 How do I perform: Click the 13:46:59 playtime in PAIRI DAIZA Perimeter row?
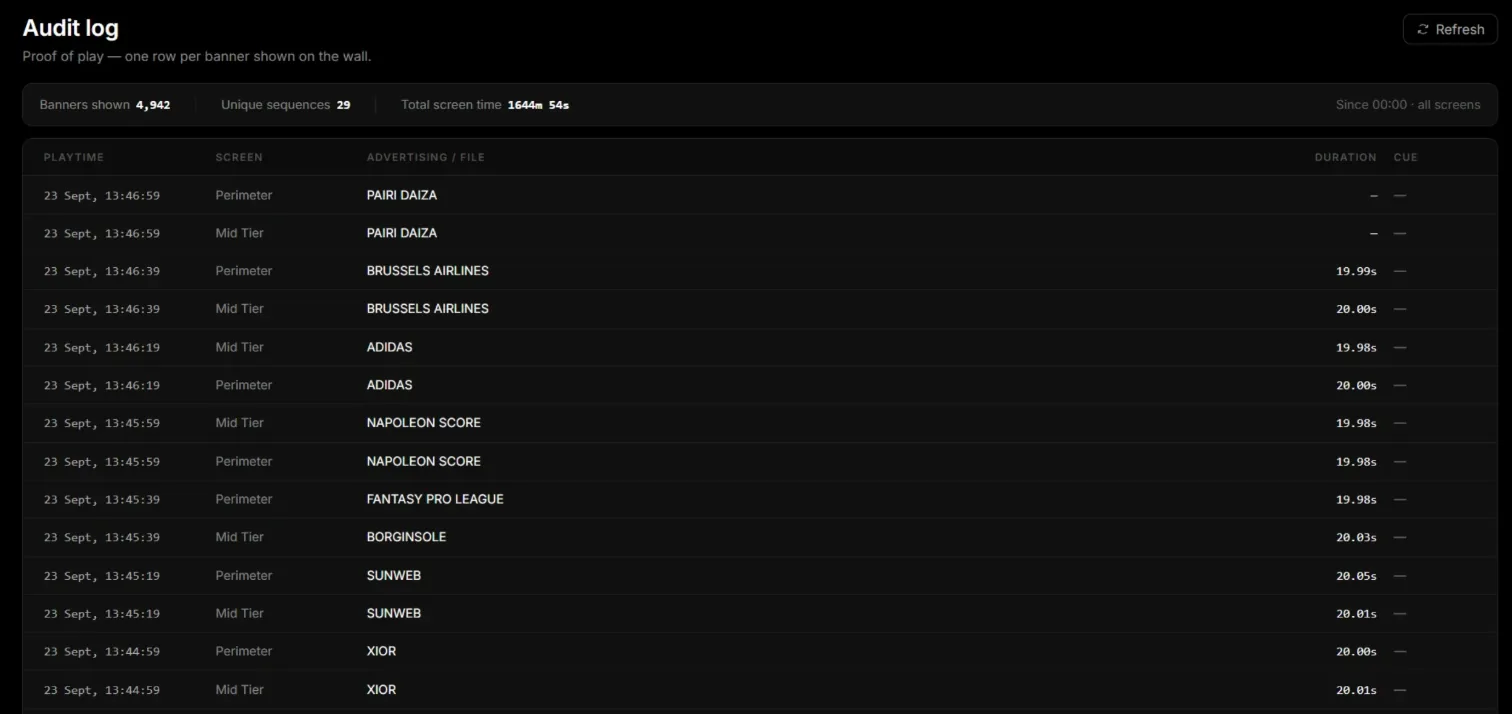[102, 195]
